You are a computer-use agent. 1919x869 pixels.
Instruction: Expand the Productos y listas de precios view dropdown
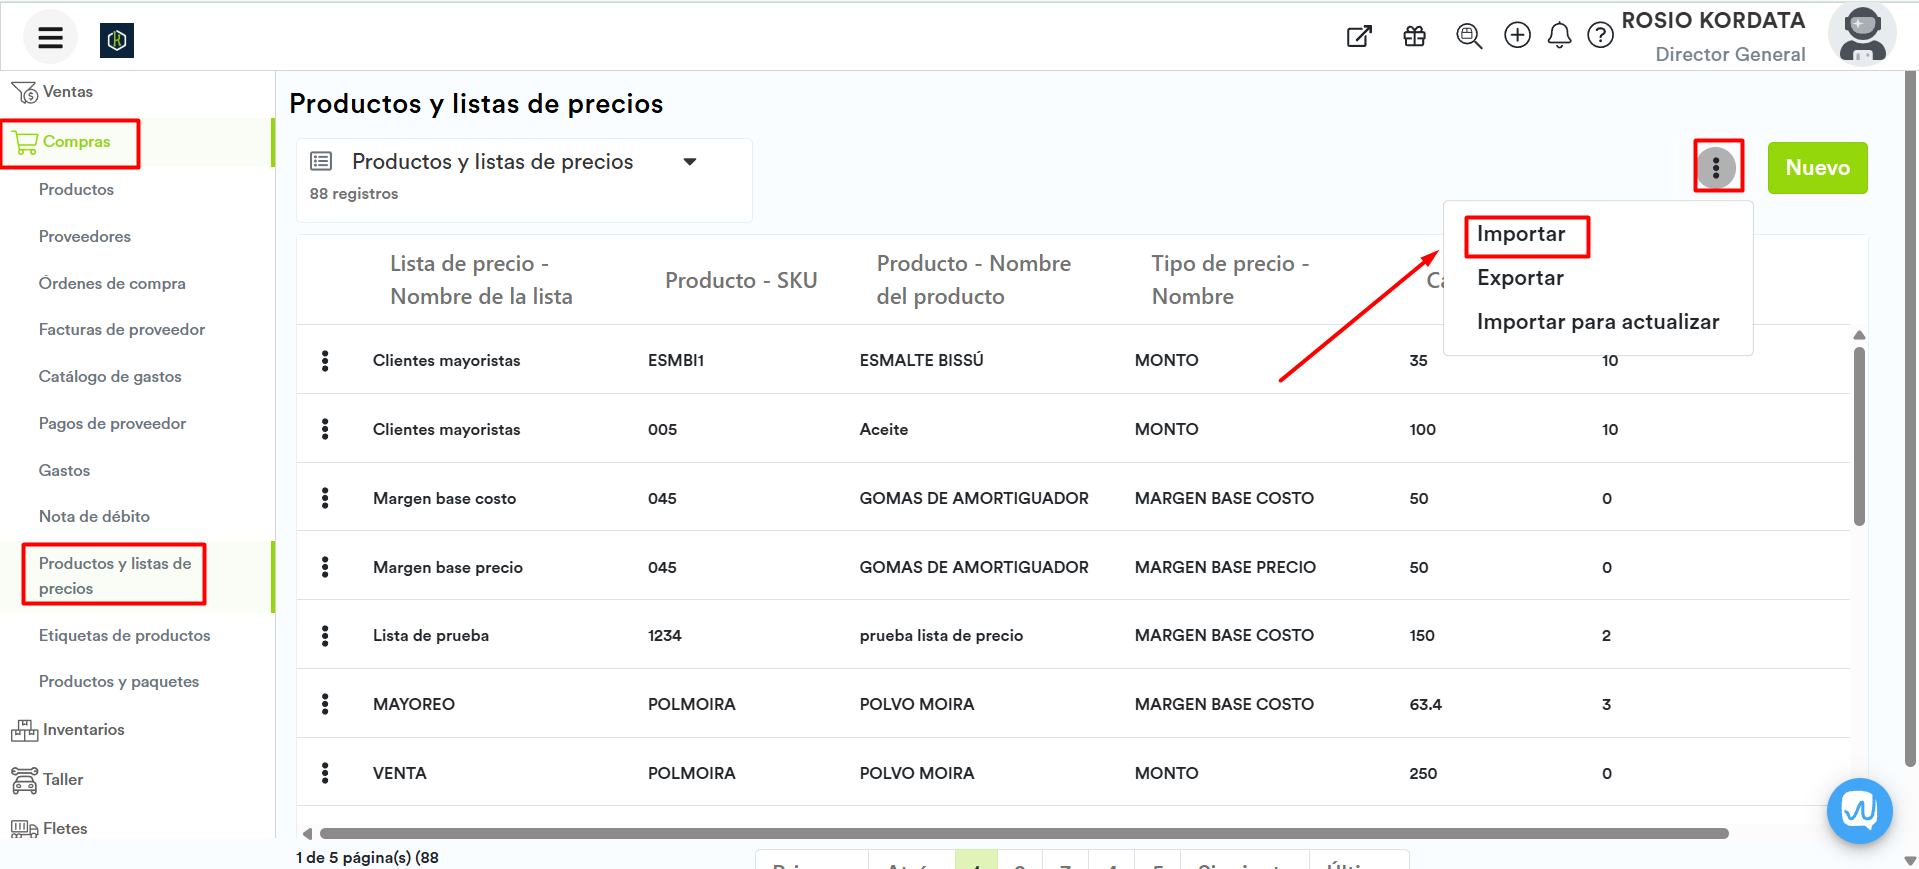689,162
